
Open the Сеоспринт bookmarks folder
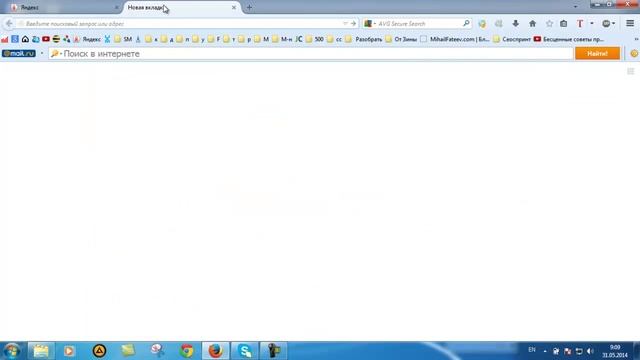click(512, 39)
